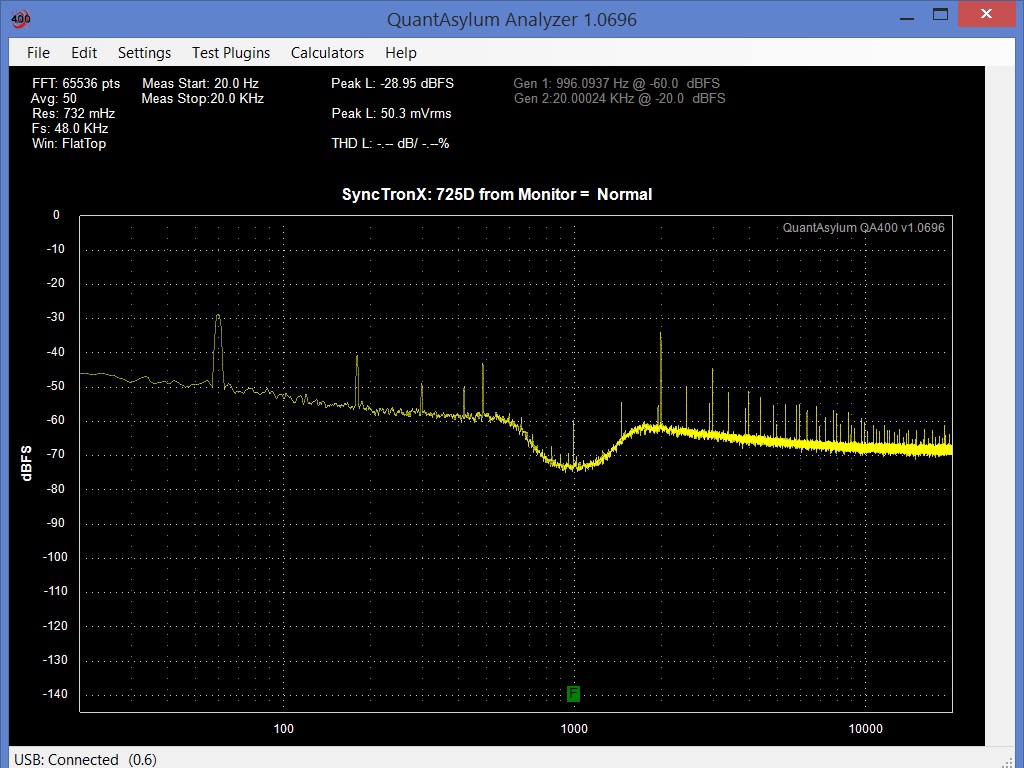Click the Gen 1: 996.0937 Hz generator label
1024x768 pixels.
pyautogui.click(x=616, y=84)
